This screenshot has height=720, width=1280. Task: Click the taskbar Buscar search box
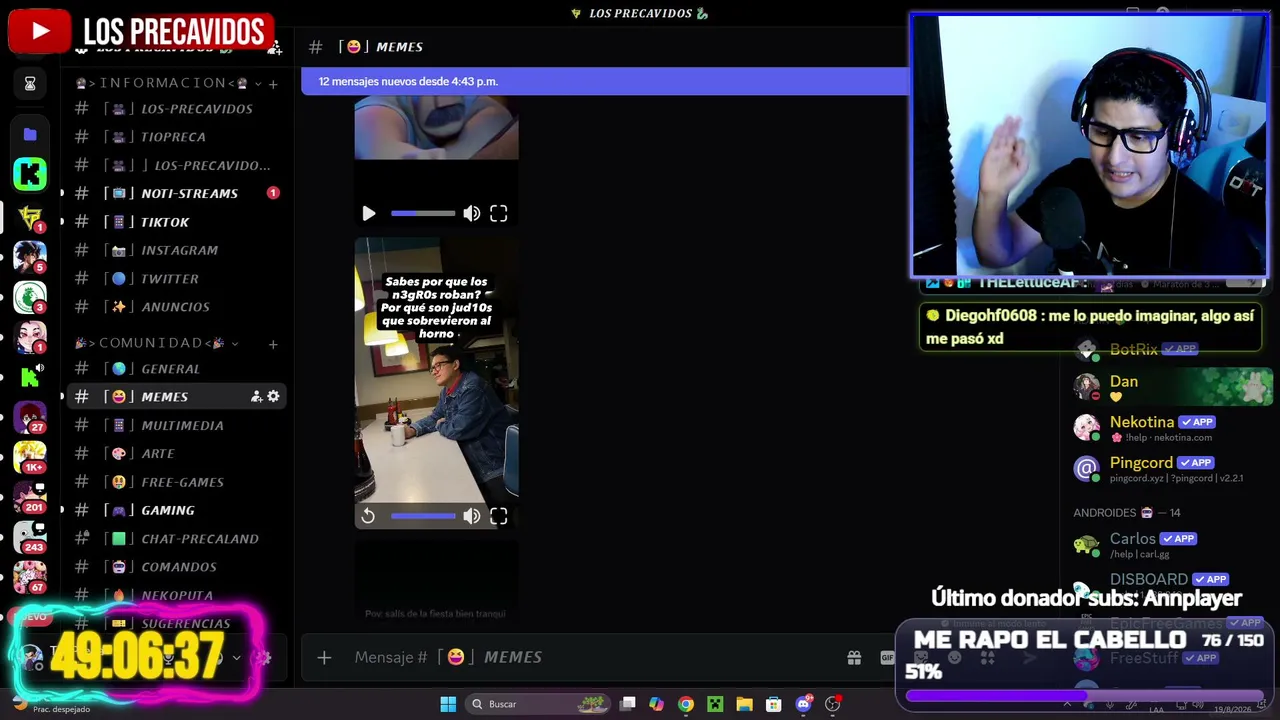pos(540,704)
